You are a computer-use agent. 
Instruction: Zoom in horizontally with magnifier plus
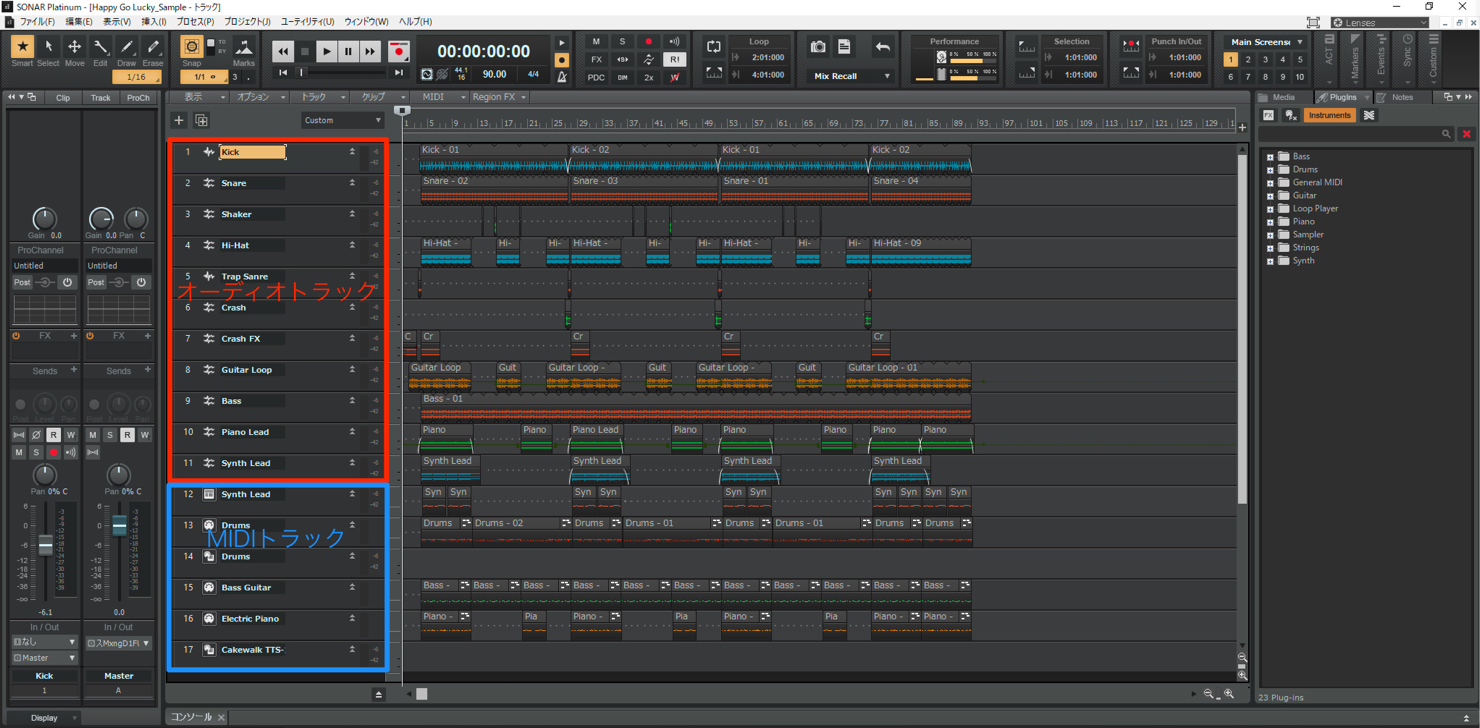pyautogui.click(x=1229, y=694)
